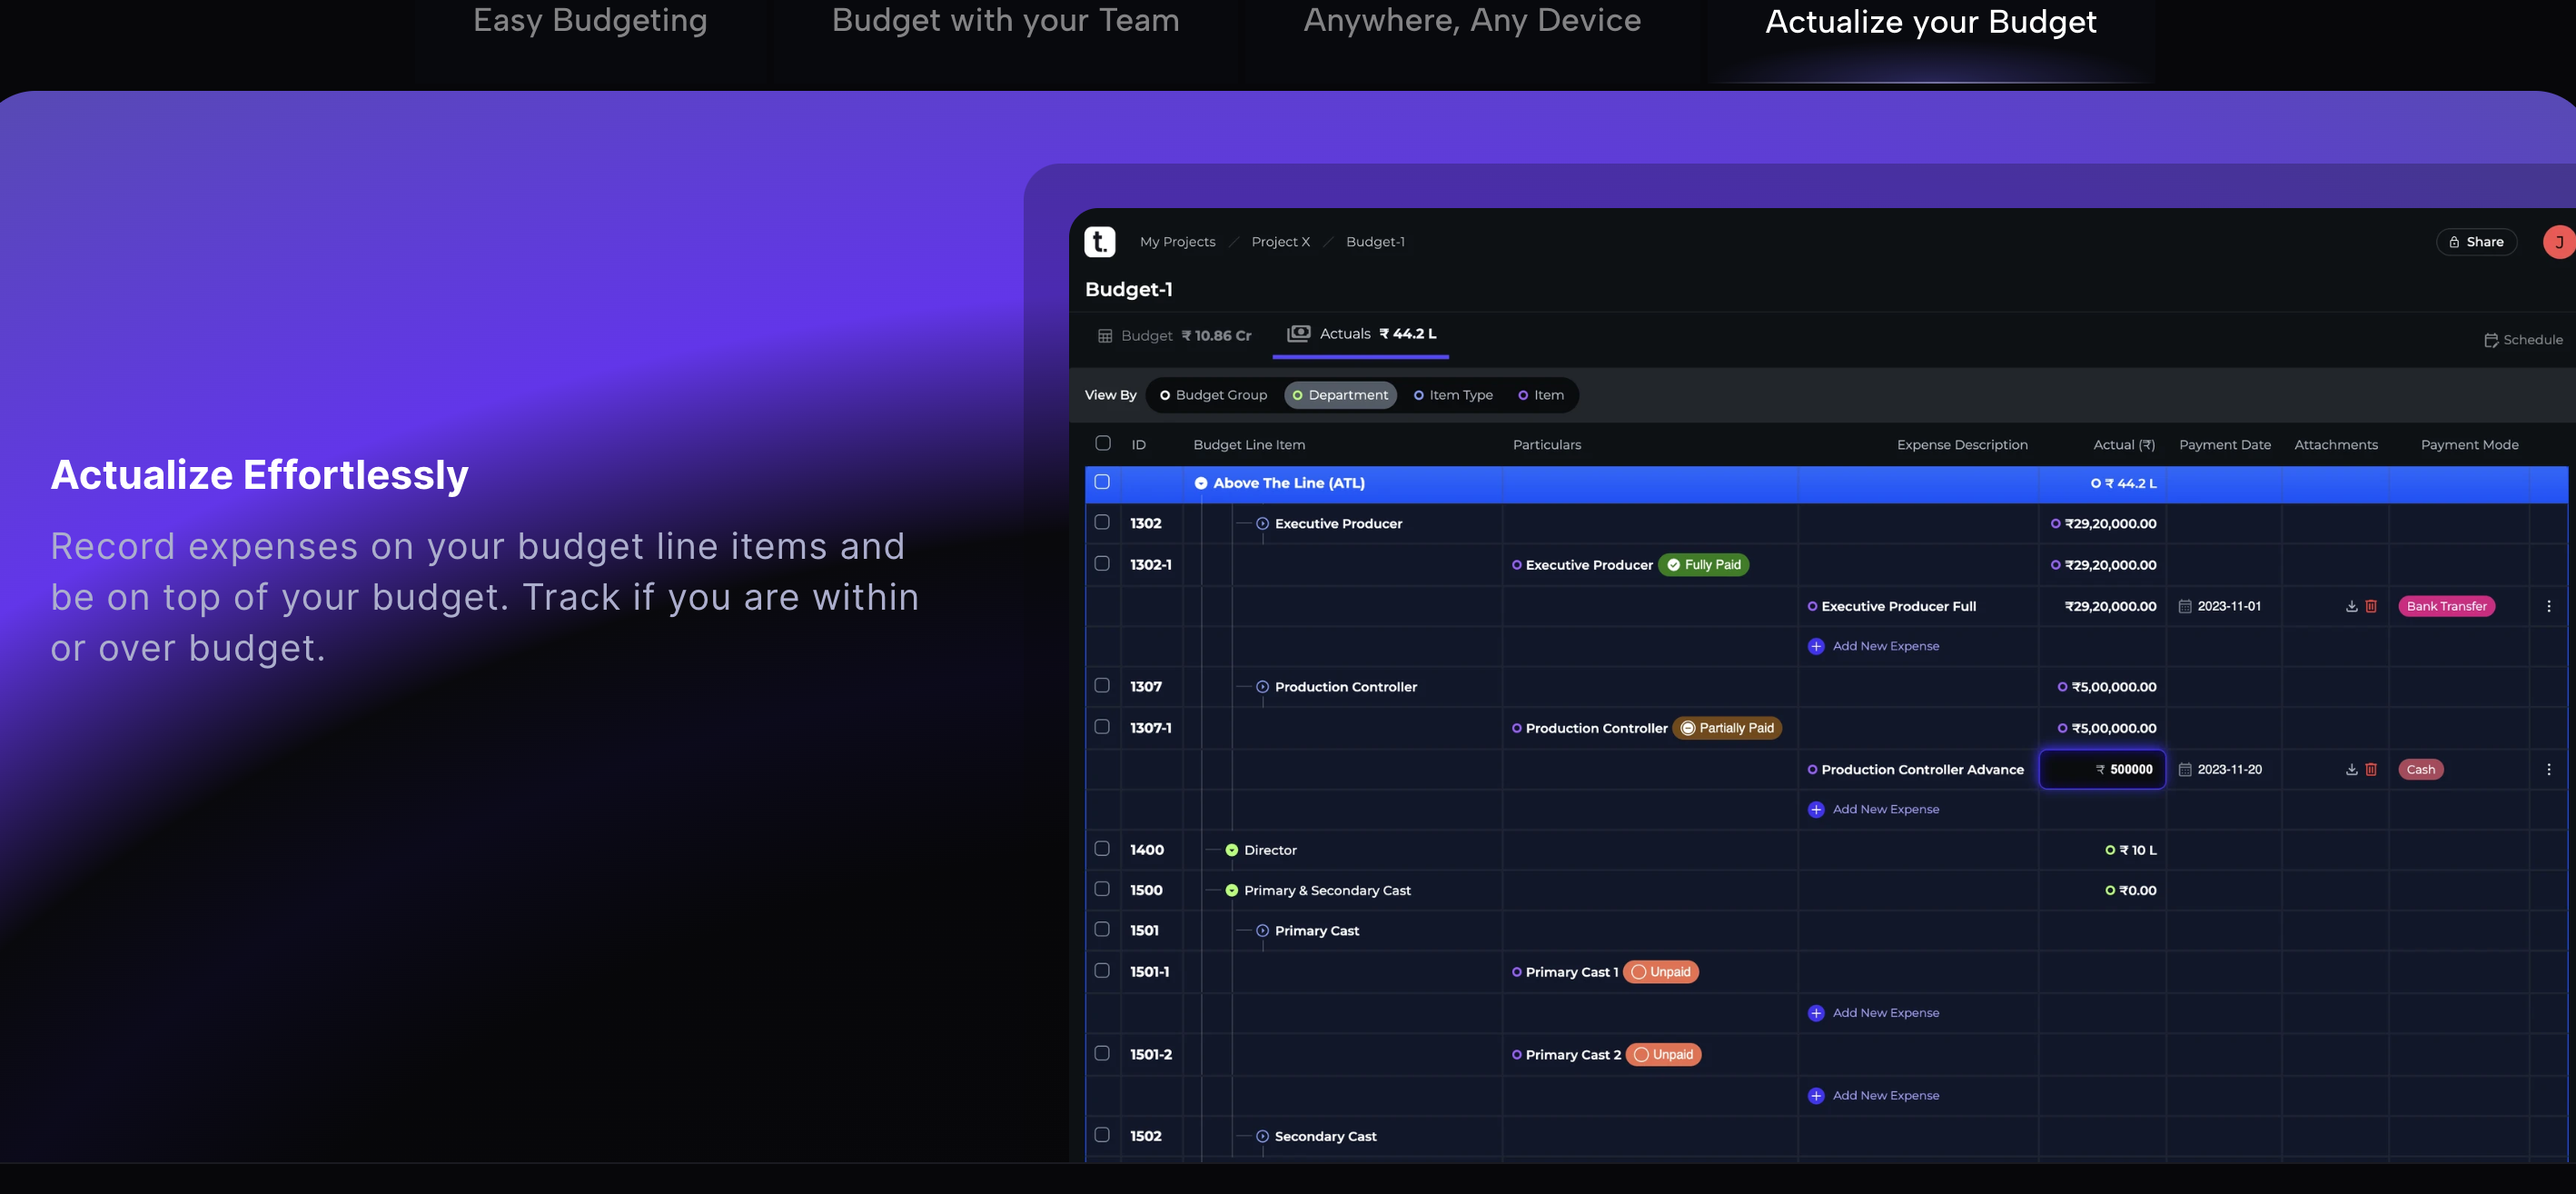
Task: Click the Actuals tab cash icon
Action: 1298,333
